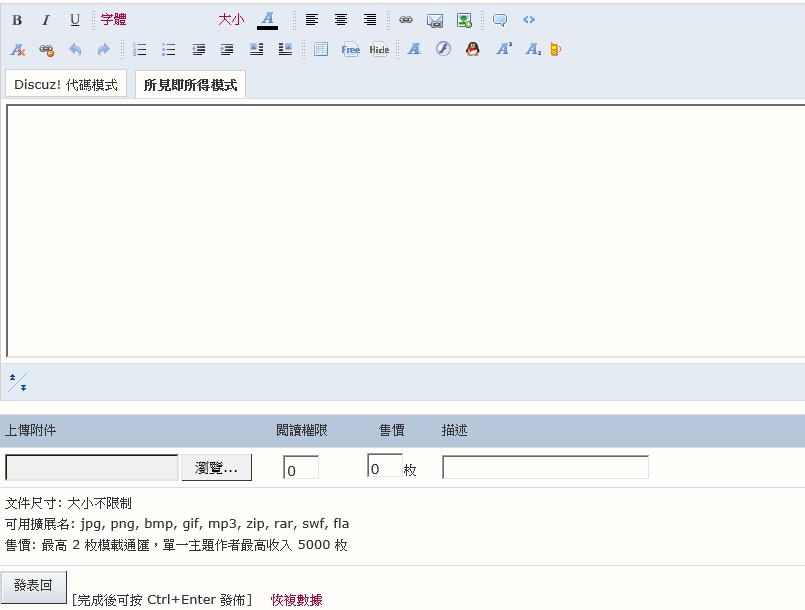Align text to the left
This screenshot has height=610, width=805.
[x=312, y=20]
